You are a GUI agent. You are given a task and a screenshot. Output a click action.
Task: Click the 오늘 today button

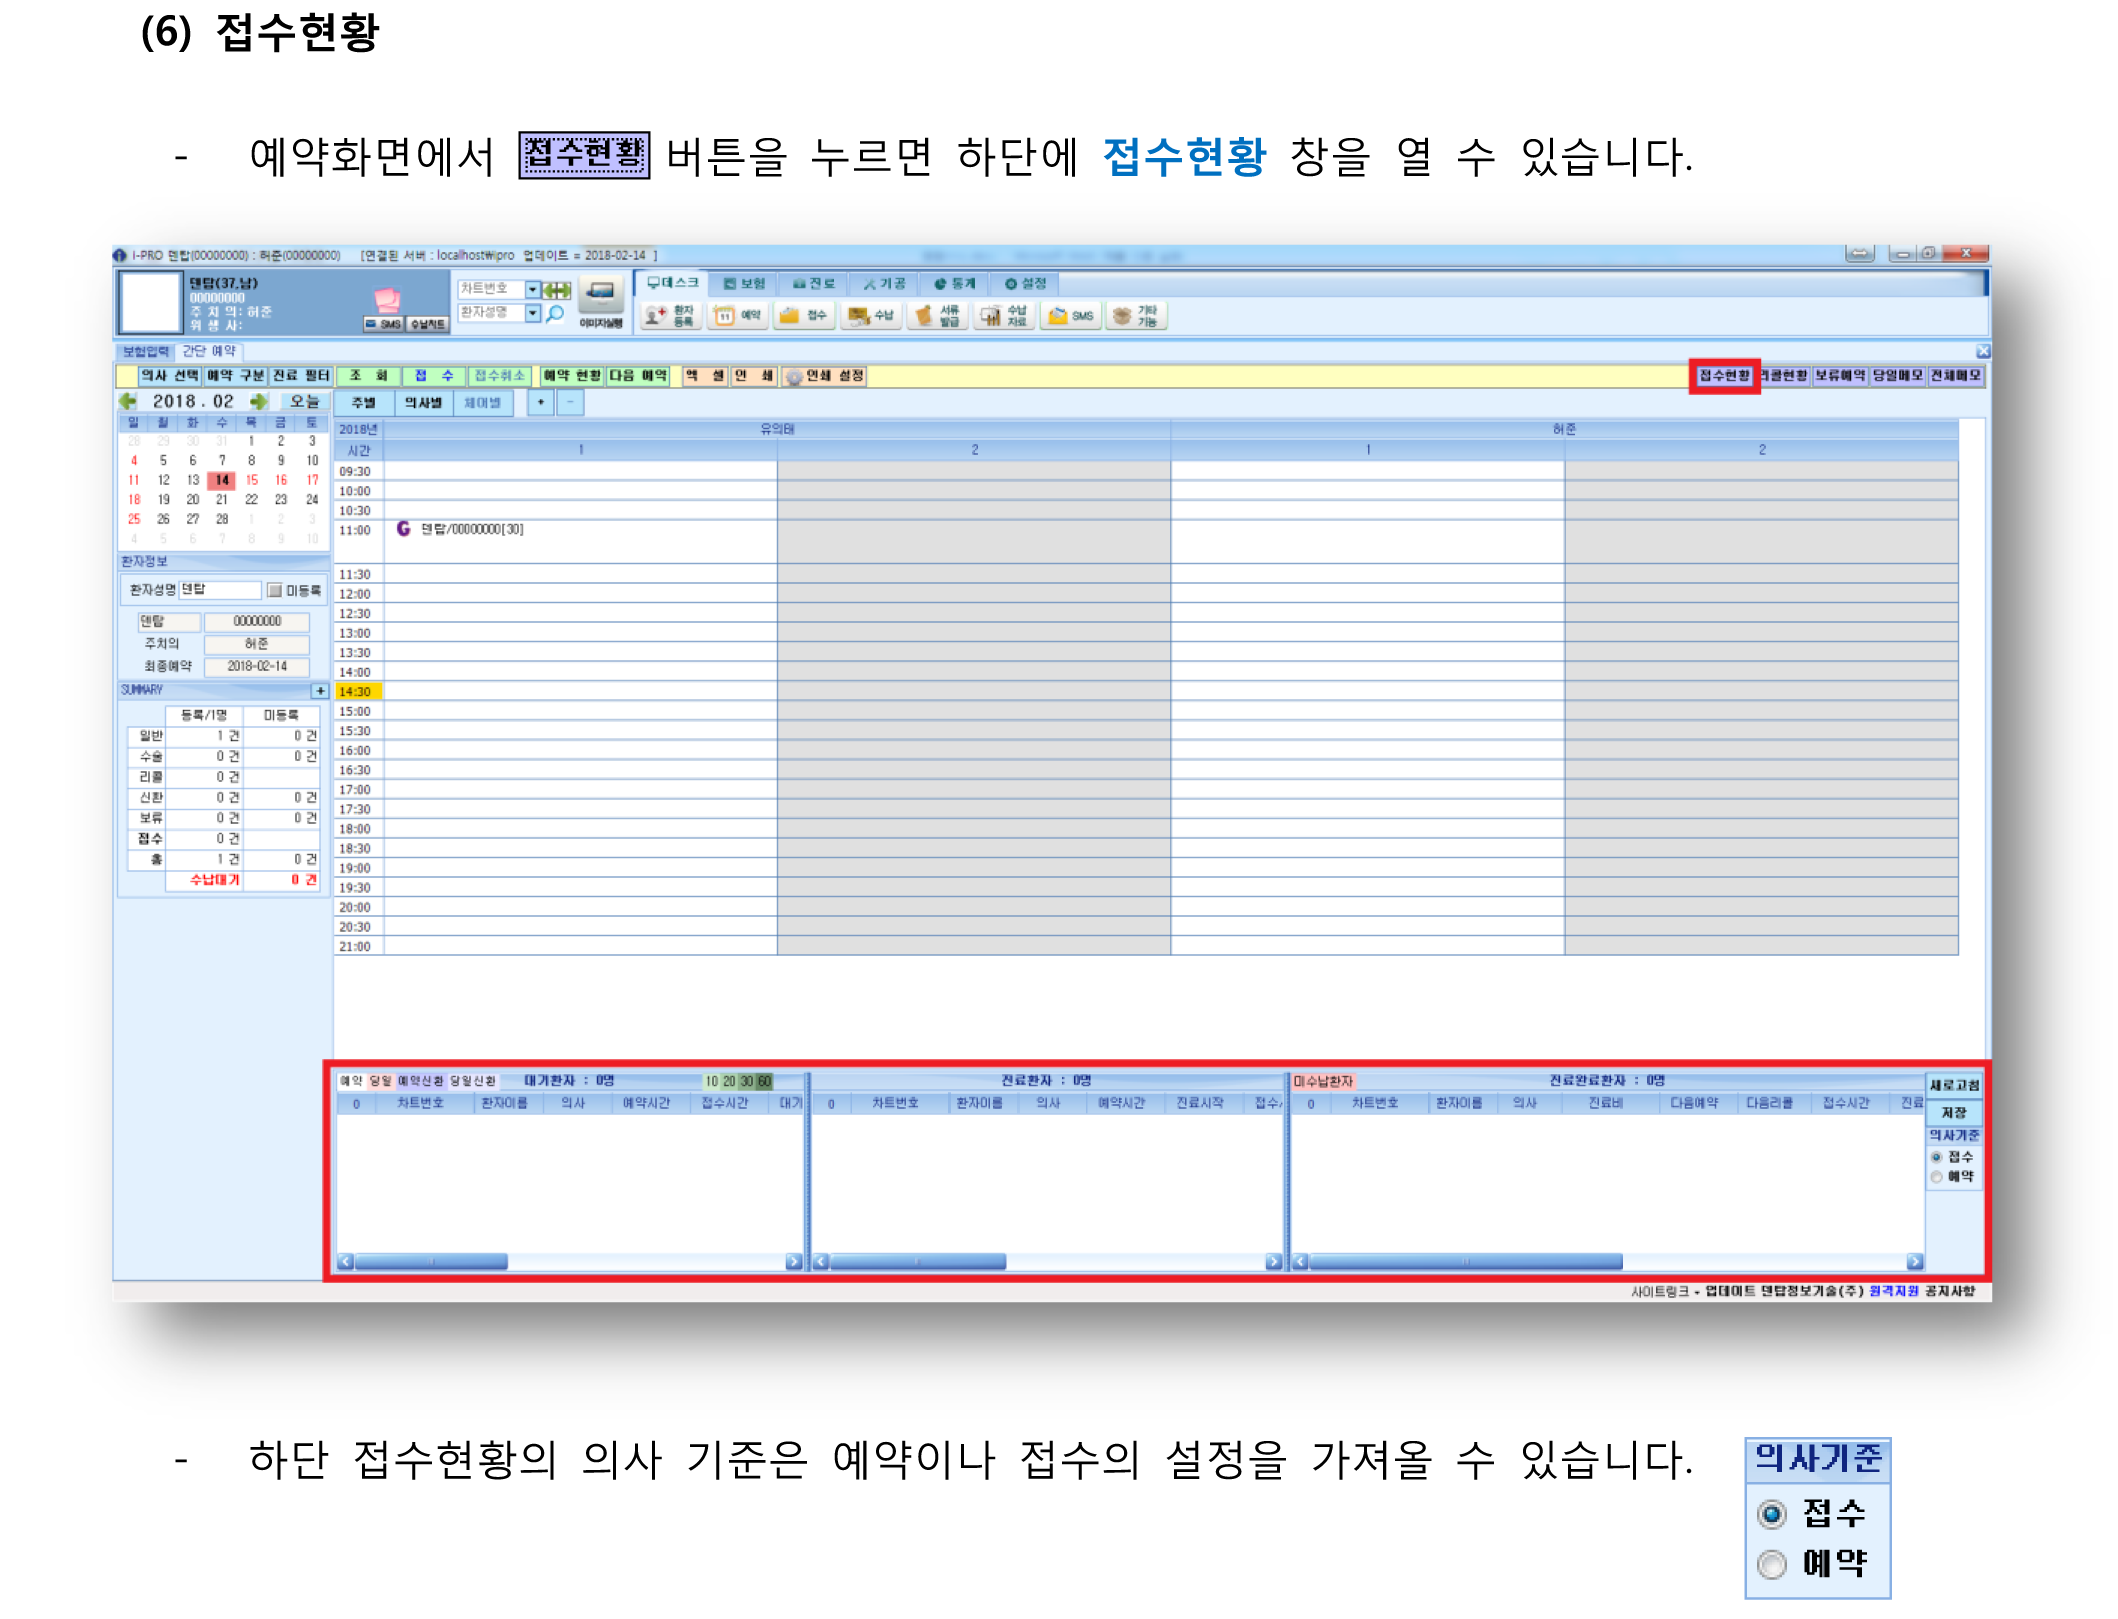pos(304,401)
